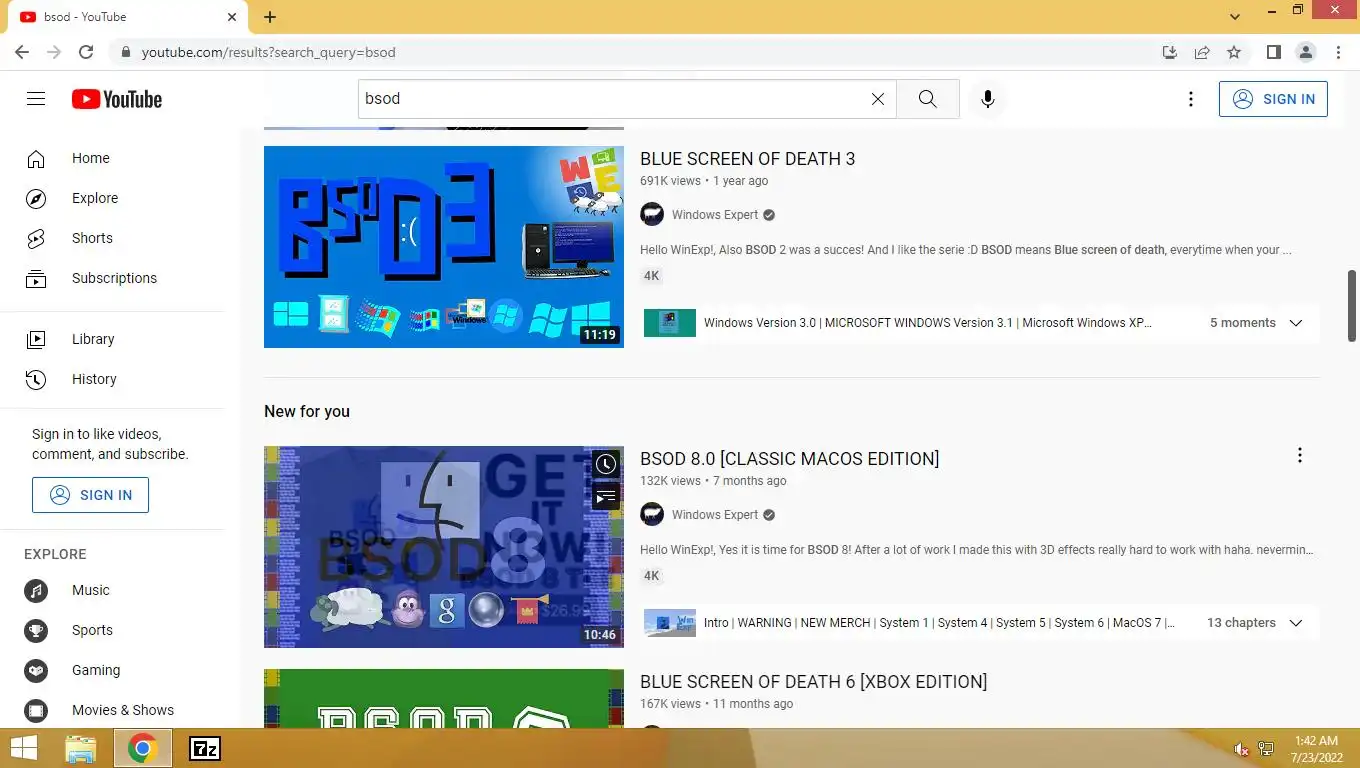
Task: Expand the 5 moments chevron
Action: (x=1296, y=323)
